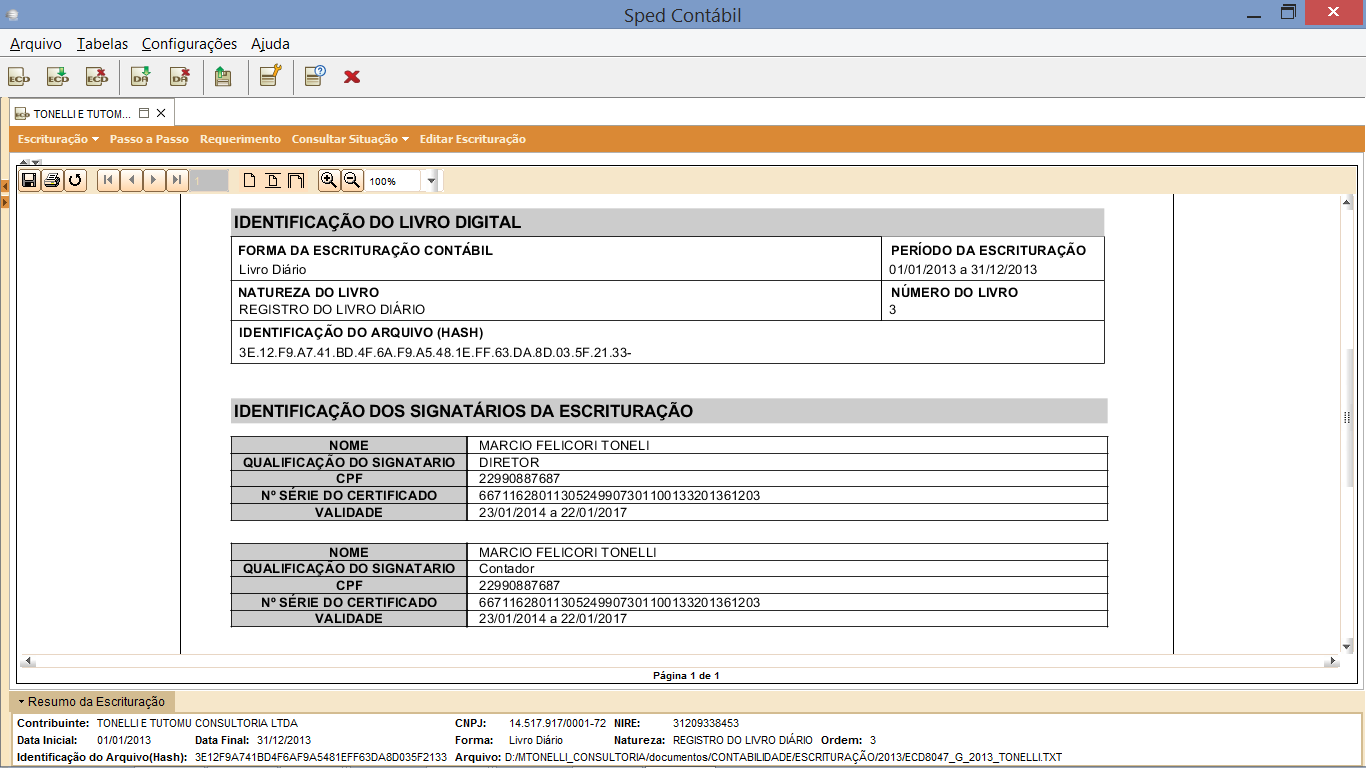The image size is (1366, 768).
Task: Click the red X exit icon in toolbar
Action: 352,76
